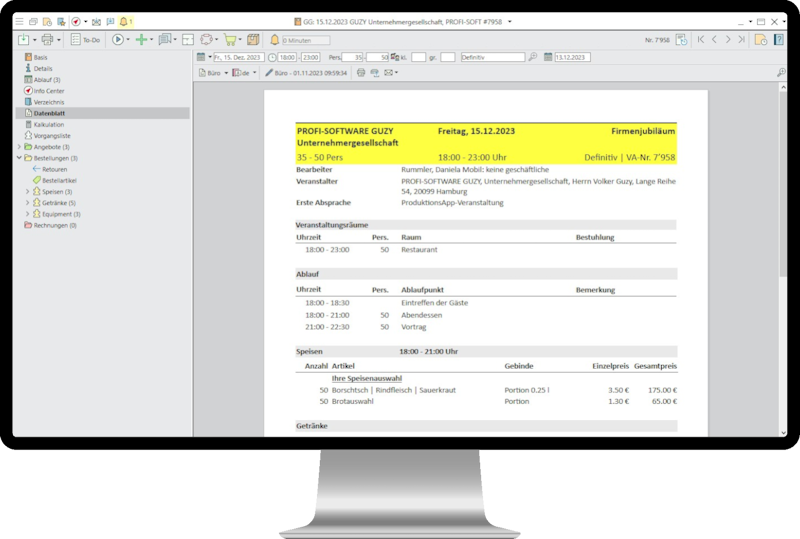Click the speech bubbles notes icon
The height and width of the screenshot is (539, 800).
tap(165, 39)
